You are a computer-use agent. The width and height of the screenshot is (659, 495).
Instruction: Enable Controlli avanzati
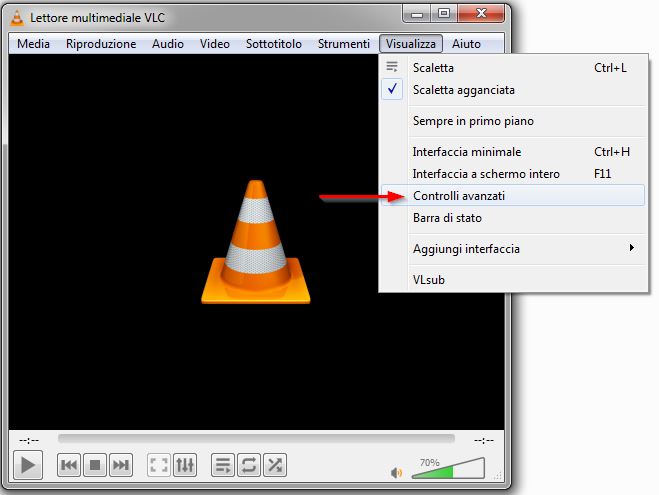[x=513, y=195]
